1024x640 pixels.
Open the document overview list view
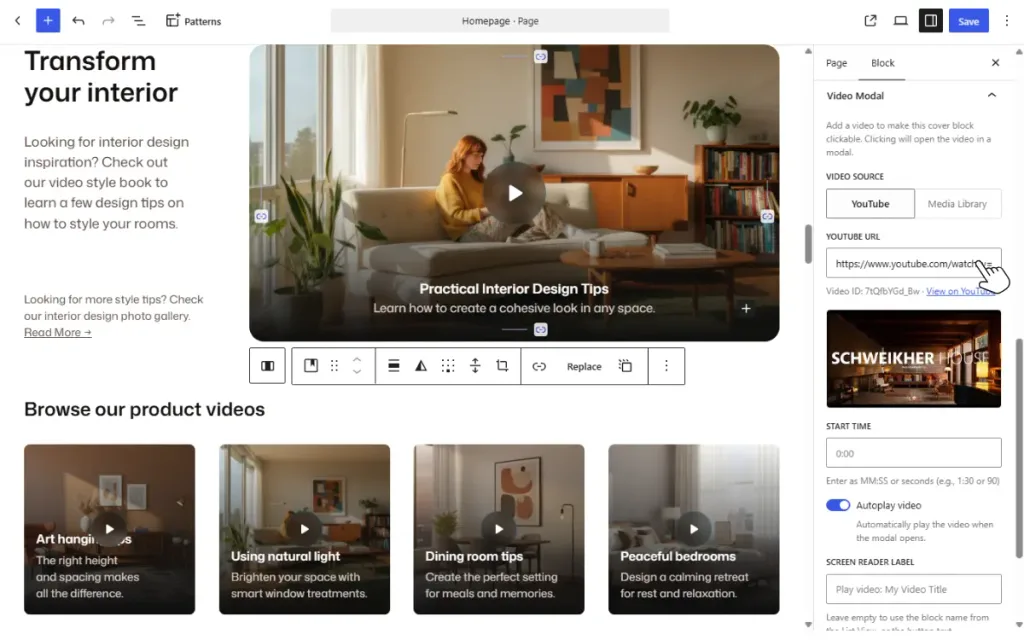pyautogui.click(x=138, y=21)
